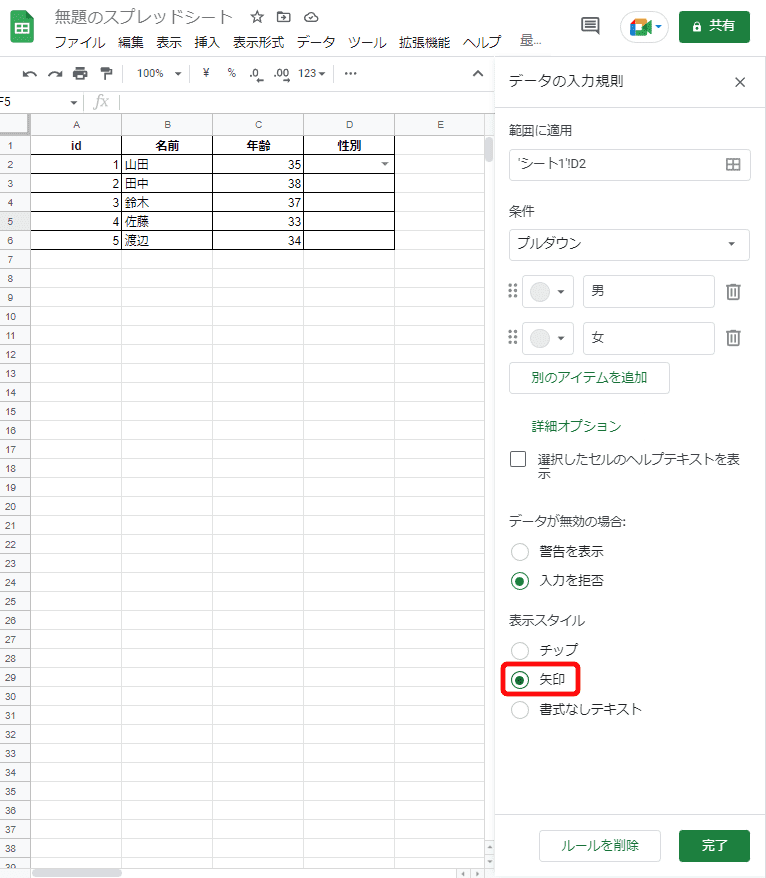
Task: Apply yen currency format
Action: coord(206,73)
